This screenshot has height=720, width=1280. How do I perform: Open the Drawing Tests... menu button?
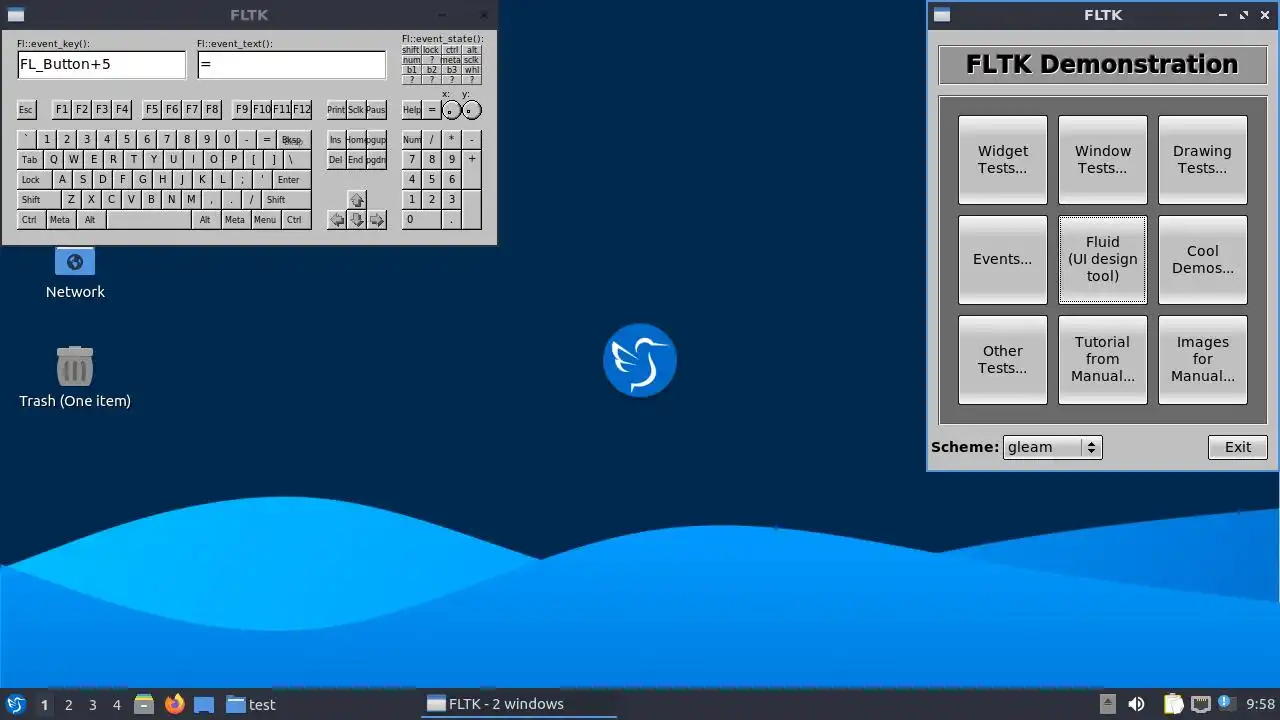1203,160
